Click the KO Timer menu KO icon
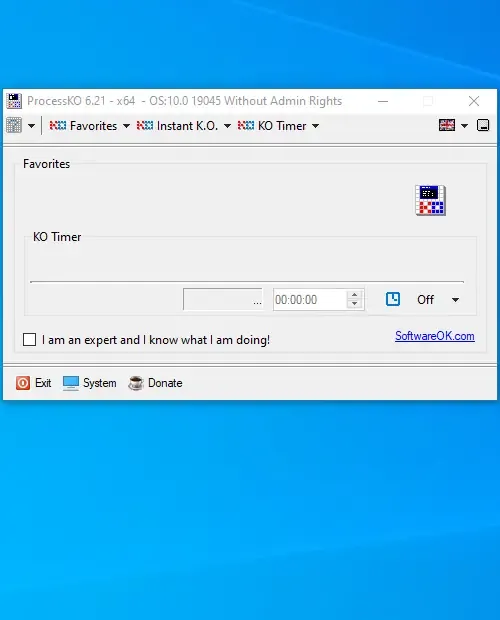Image resolution: width=500 pixels, height=620 pixels. coord(246,126)
